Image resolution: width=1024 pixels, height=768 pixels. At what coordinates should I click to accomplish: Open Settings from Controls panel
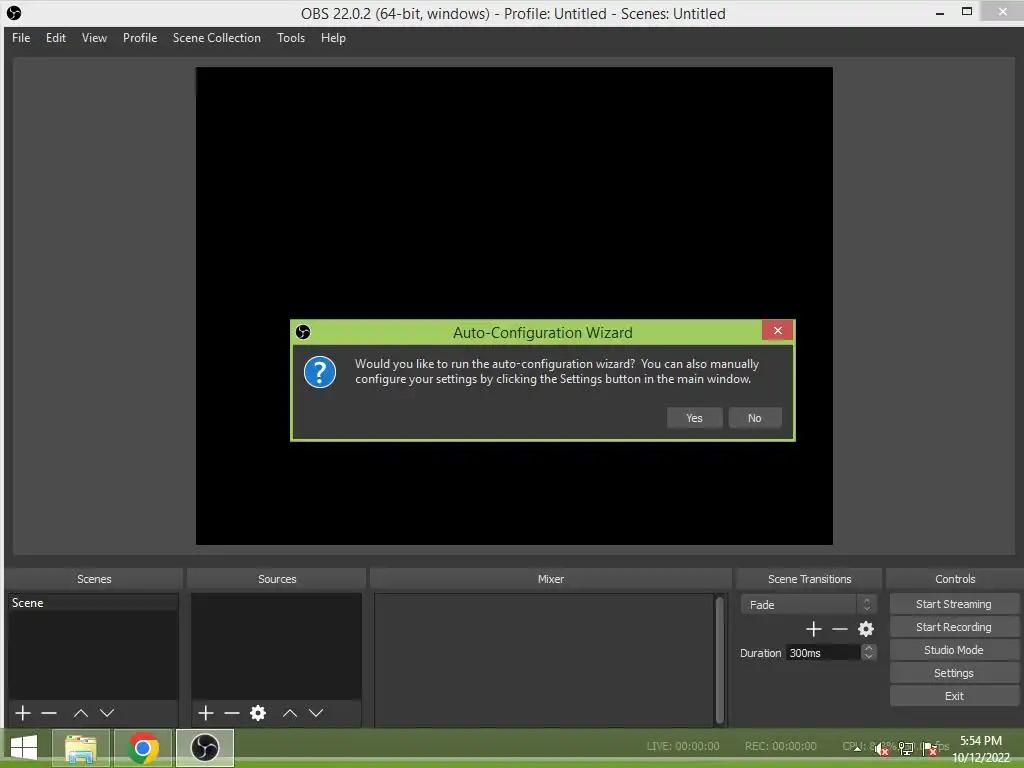(953, 673)
